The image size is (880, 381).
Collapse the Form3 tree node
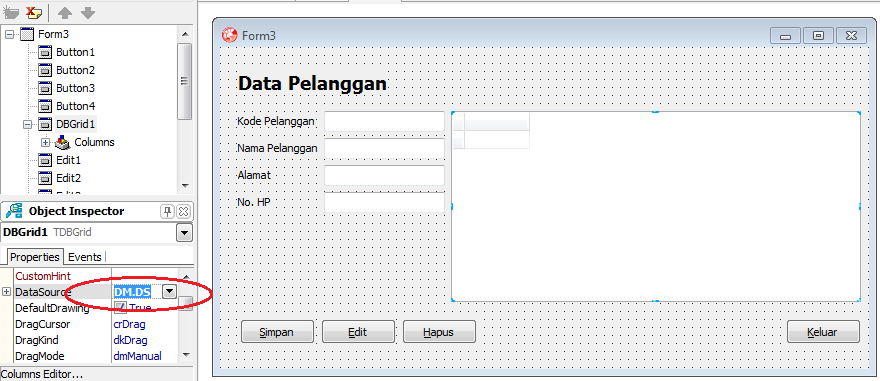pos(9,34)
